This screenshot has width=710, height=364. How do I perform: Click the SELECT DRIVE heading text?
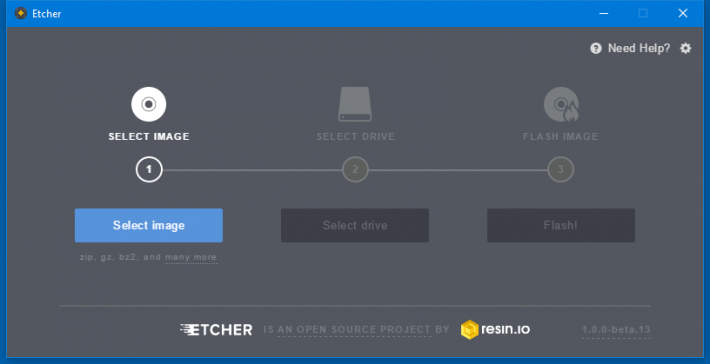point(355,137)
